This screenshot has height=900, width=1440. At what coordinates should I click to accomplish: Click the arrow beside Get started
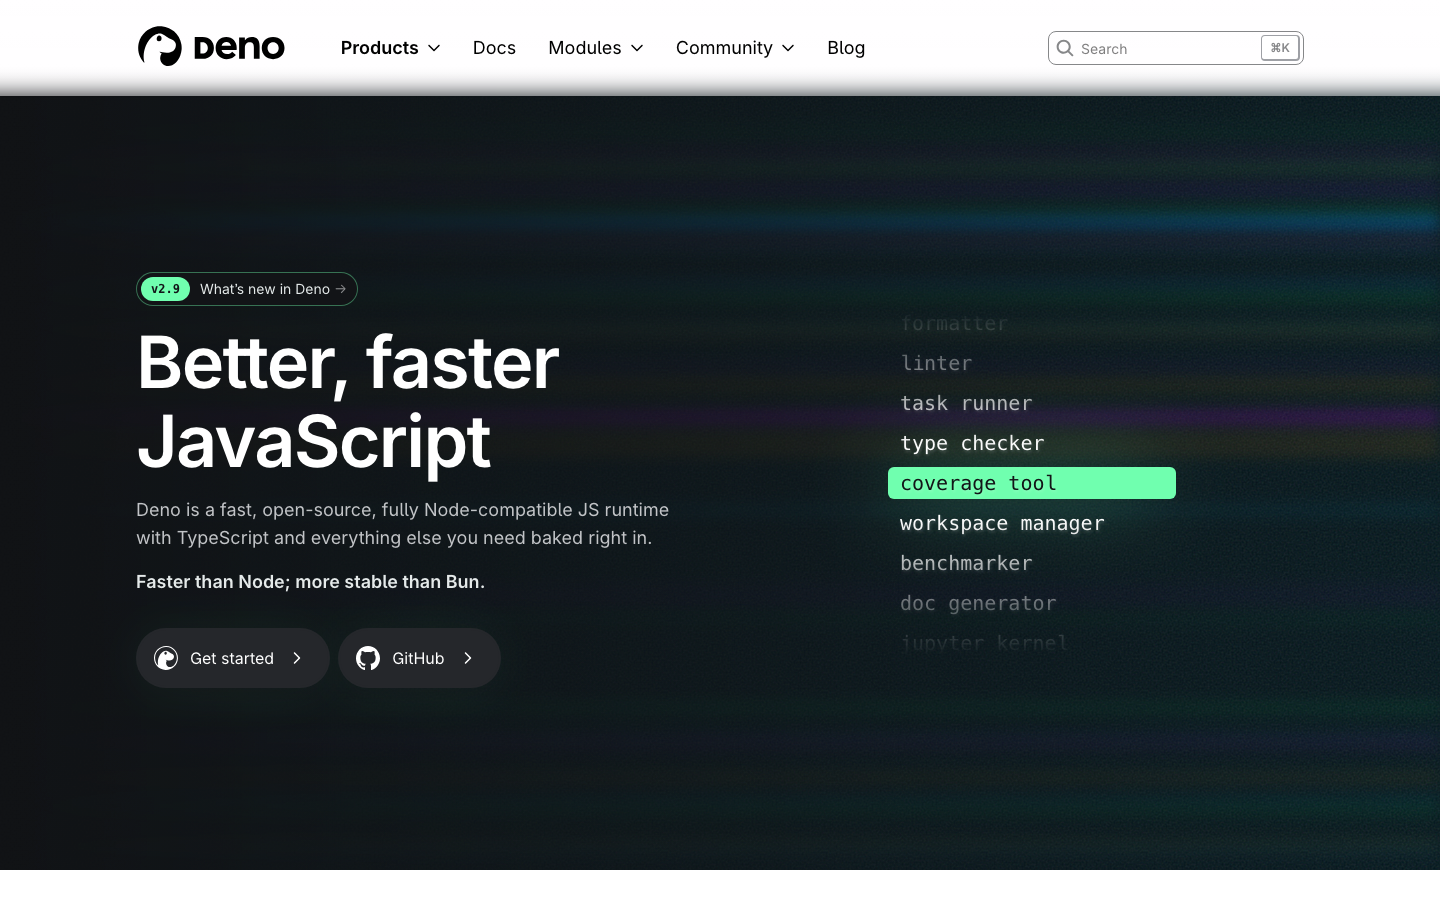[297, 658]
